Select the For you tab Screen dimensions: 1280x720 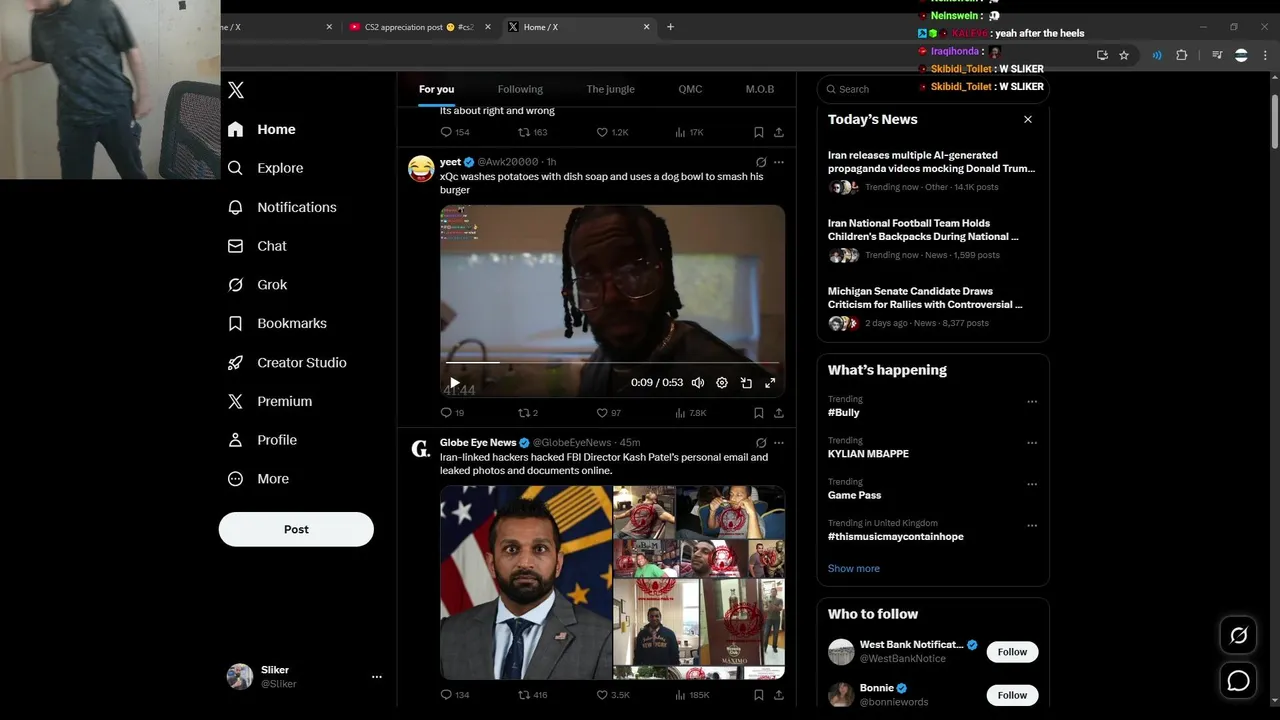436,89
